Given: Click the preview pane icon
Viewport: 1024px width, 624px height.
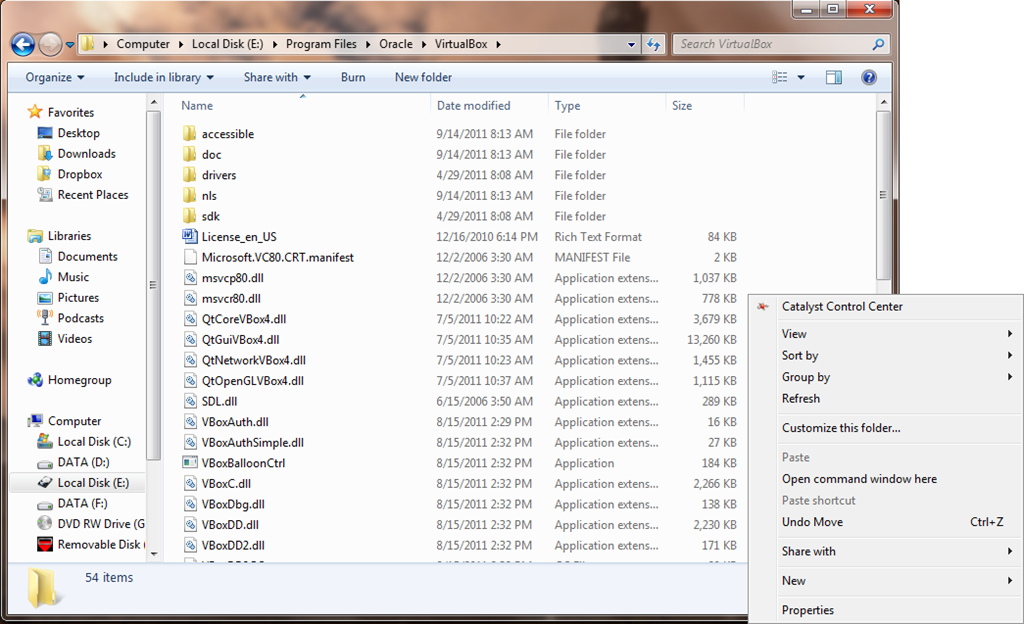Looking at the screenshot, I should [x=833, y=77].
